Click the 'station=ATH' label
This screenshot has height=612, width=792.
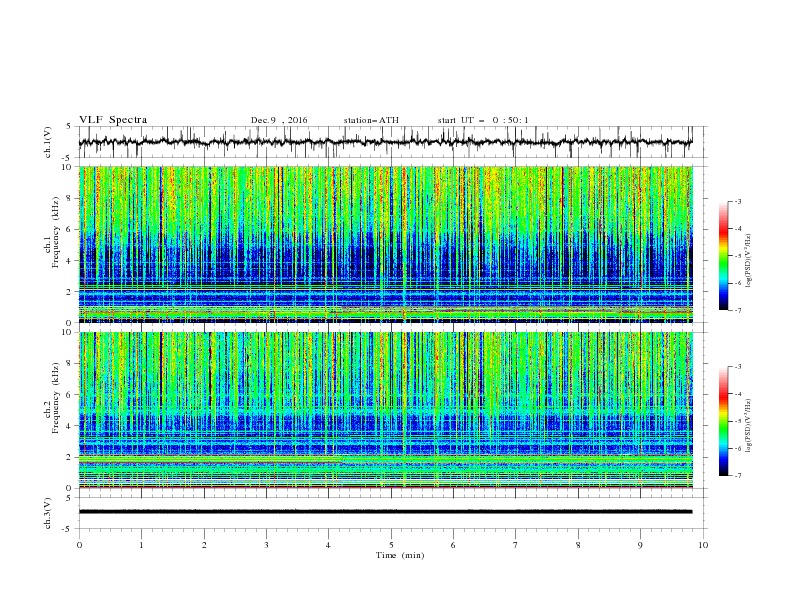pyautogui.click(x=371, y=120)
